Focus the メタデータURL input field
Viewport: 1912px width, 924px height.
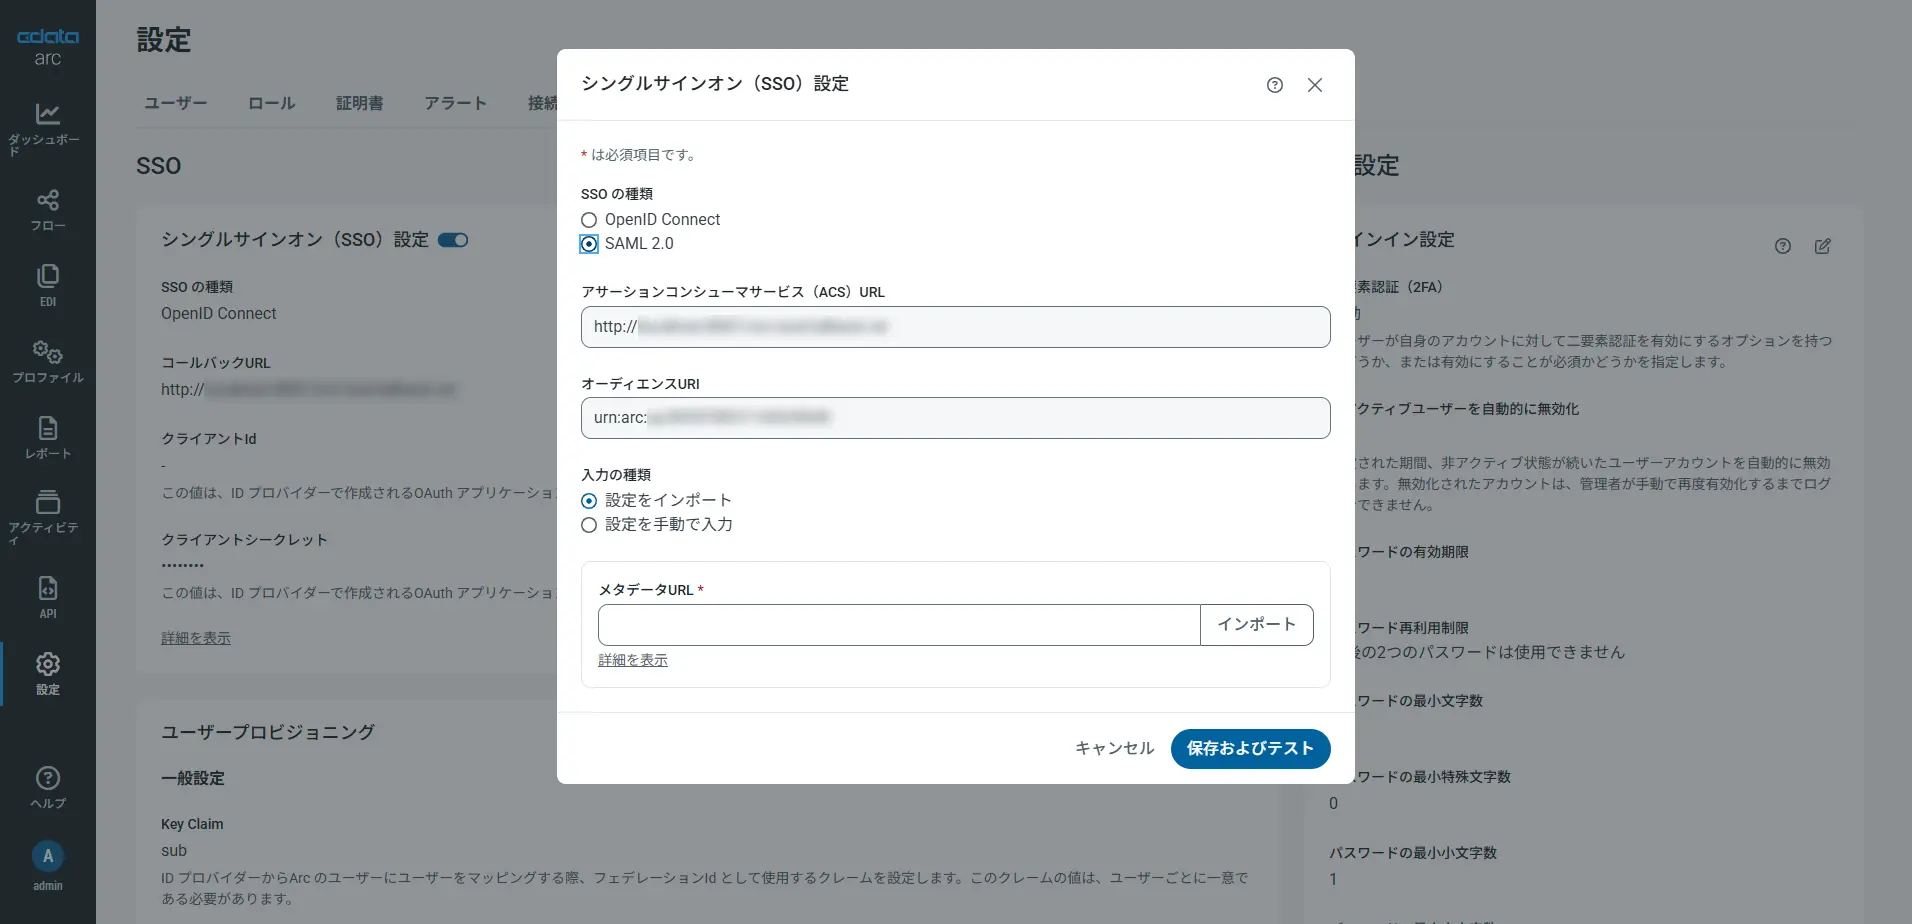pyautogui.click(x=898, y=625)
